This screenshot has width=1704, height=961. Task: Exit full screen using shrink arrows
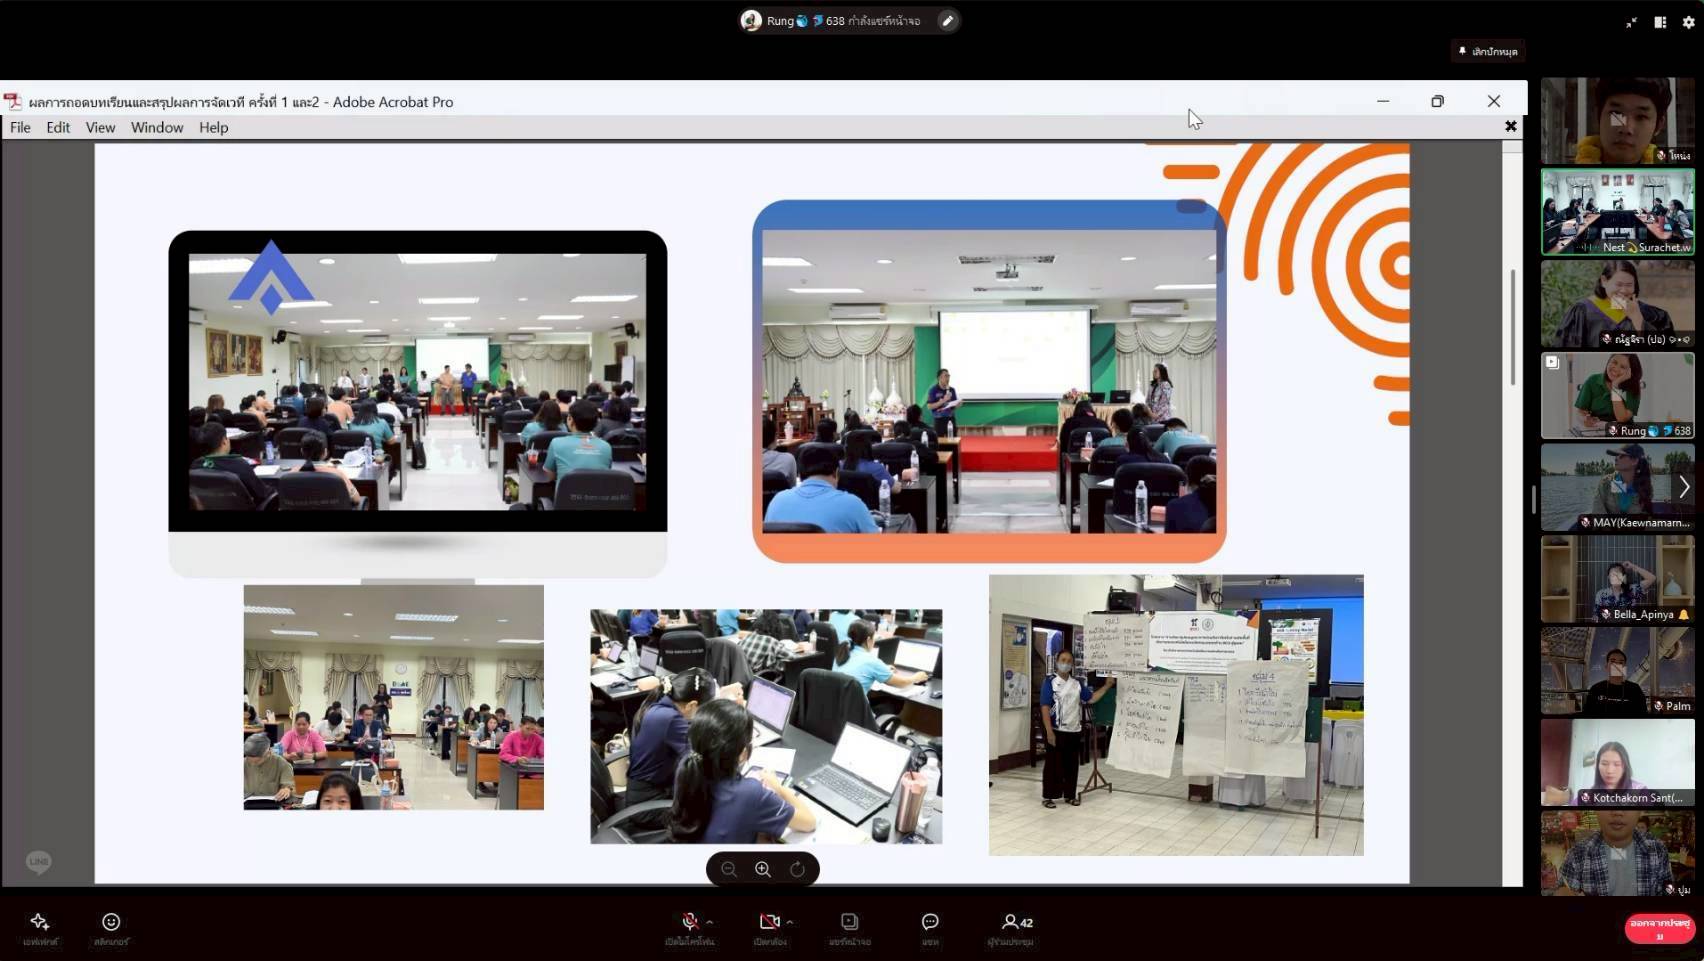pyautogui.click(x=1631, y=22)
